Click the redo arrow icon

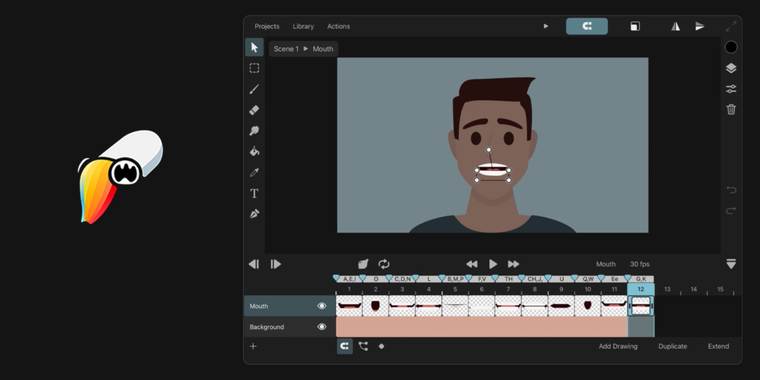tap(731, 210)
